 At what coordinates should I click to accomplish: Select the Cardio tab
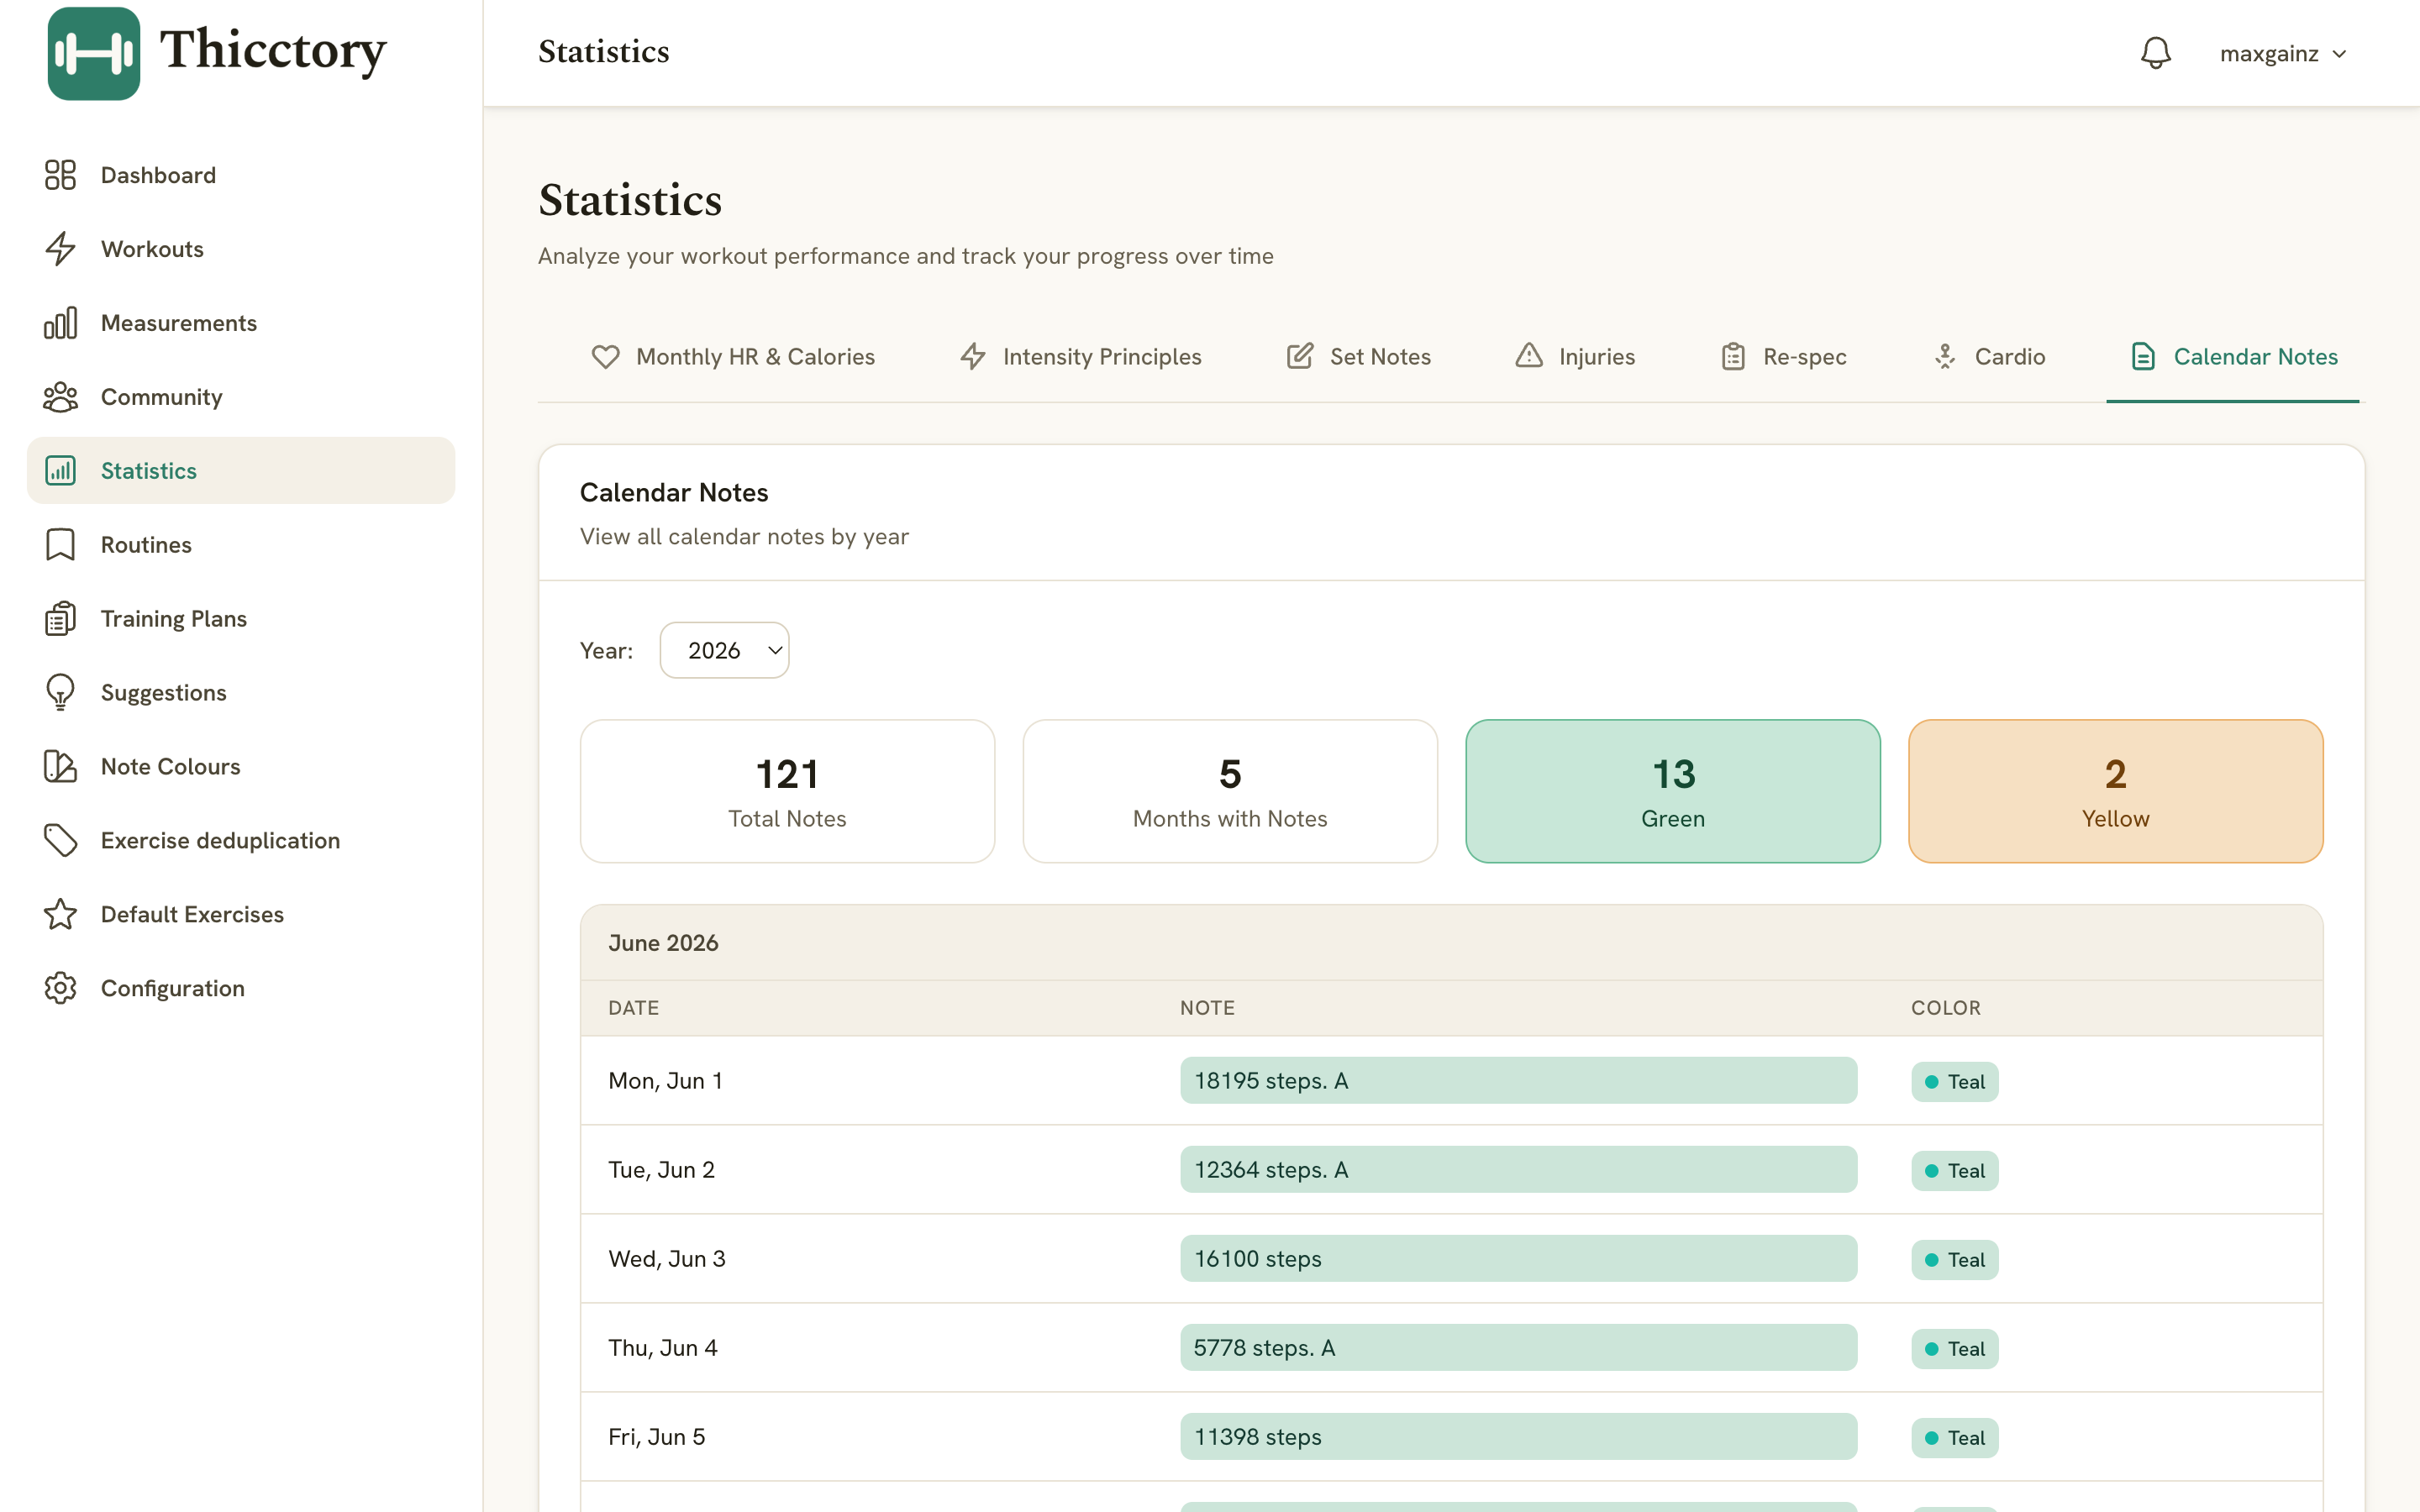(1988, 357)
